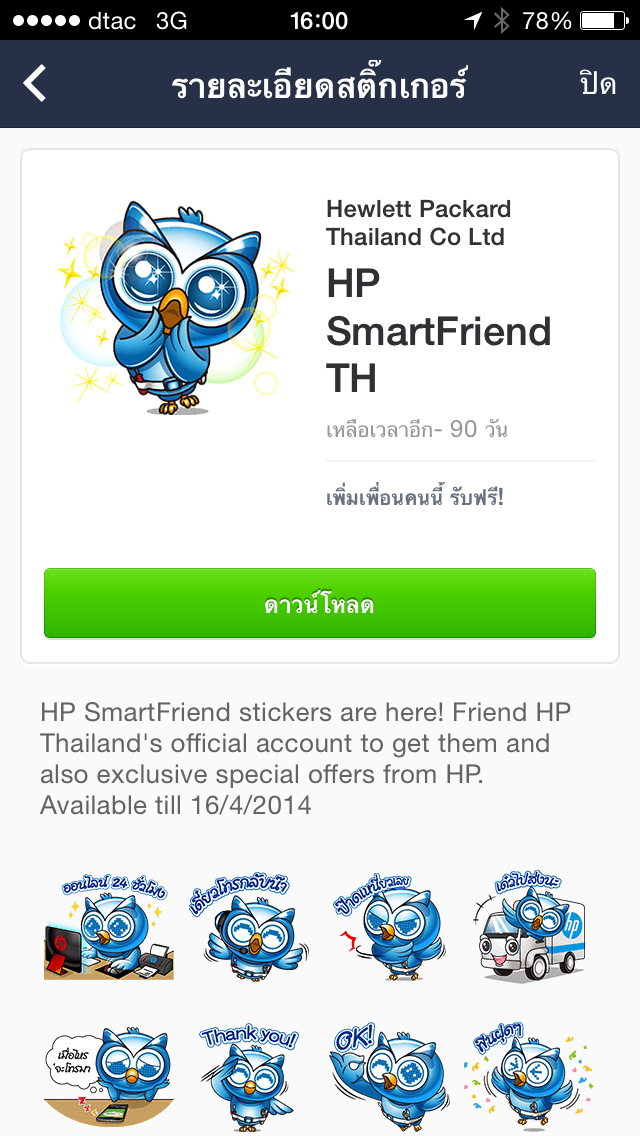Tap the 16:00 clock in status bar
640x1136 pixels.
319,21
